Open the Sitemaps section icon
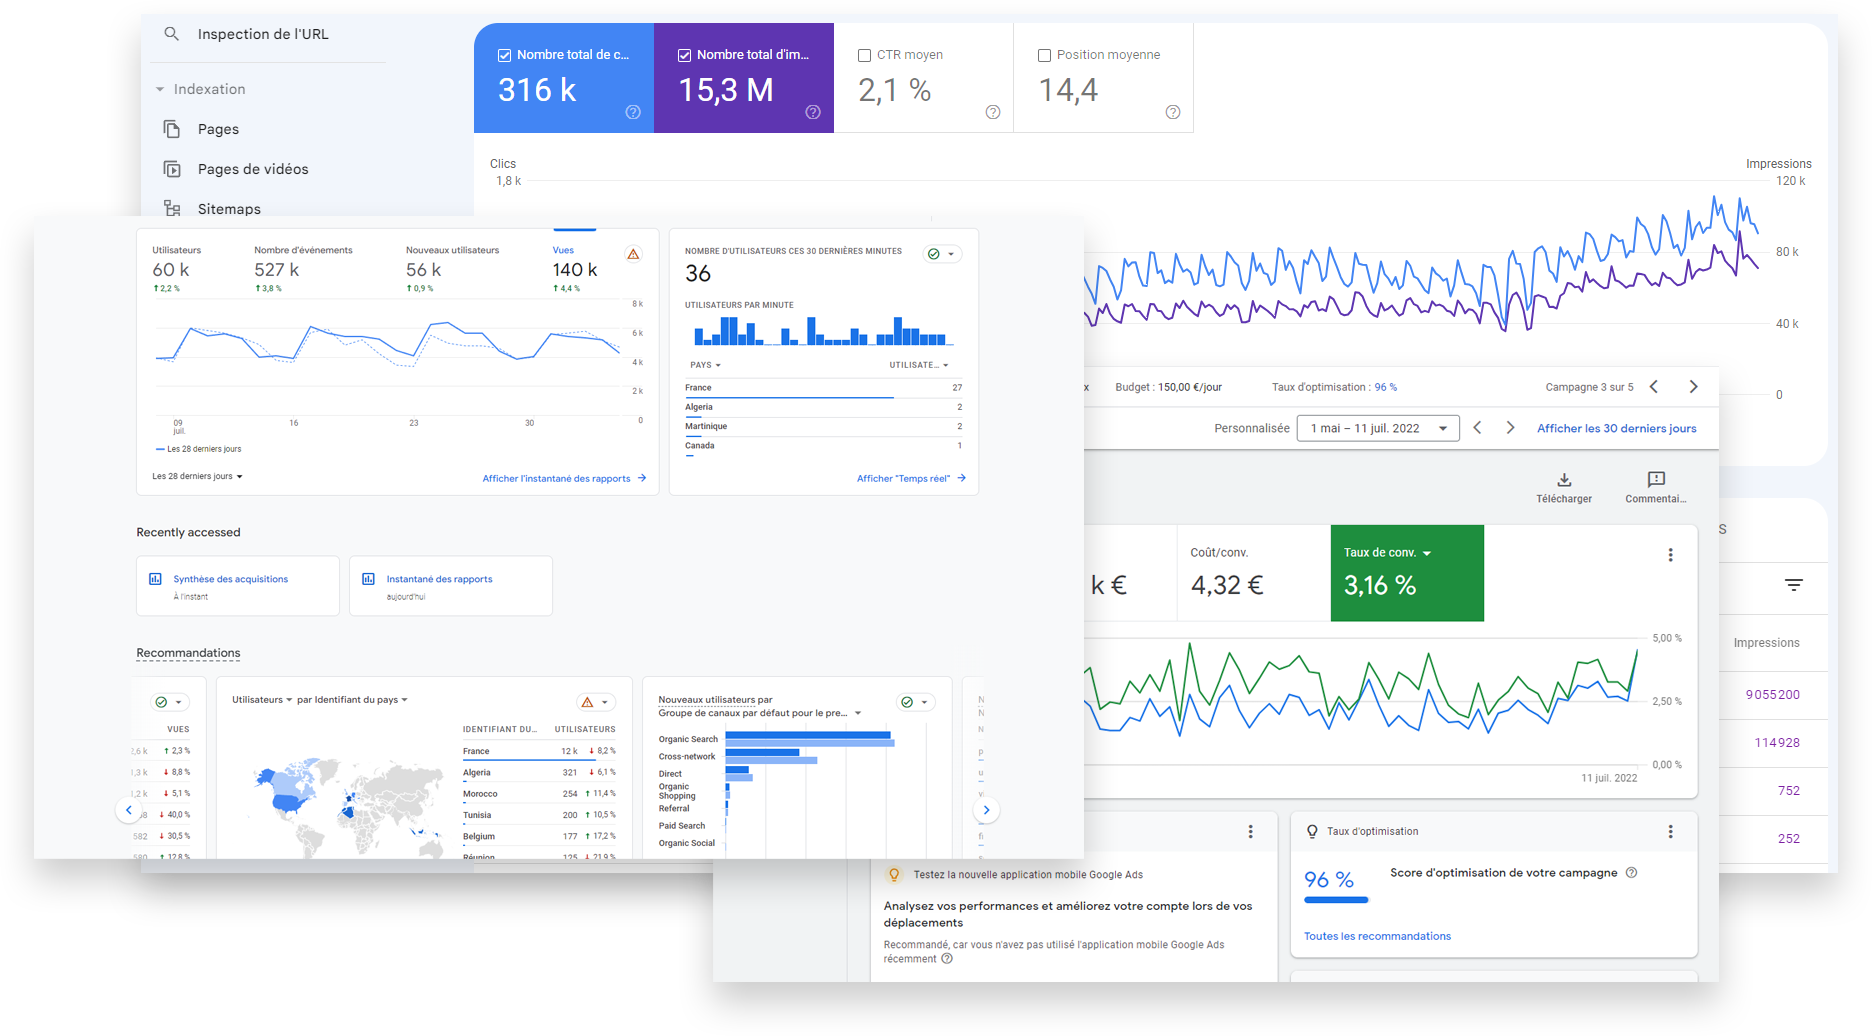The width and height of the screenshot is (1872, 1036). tap(172, 208)
